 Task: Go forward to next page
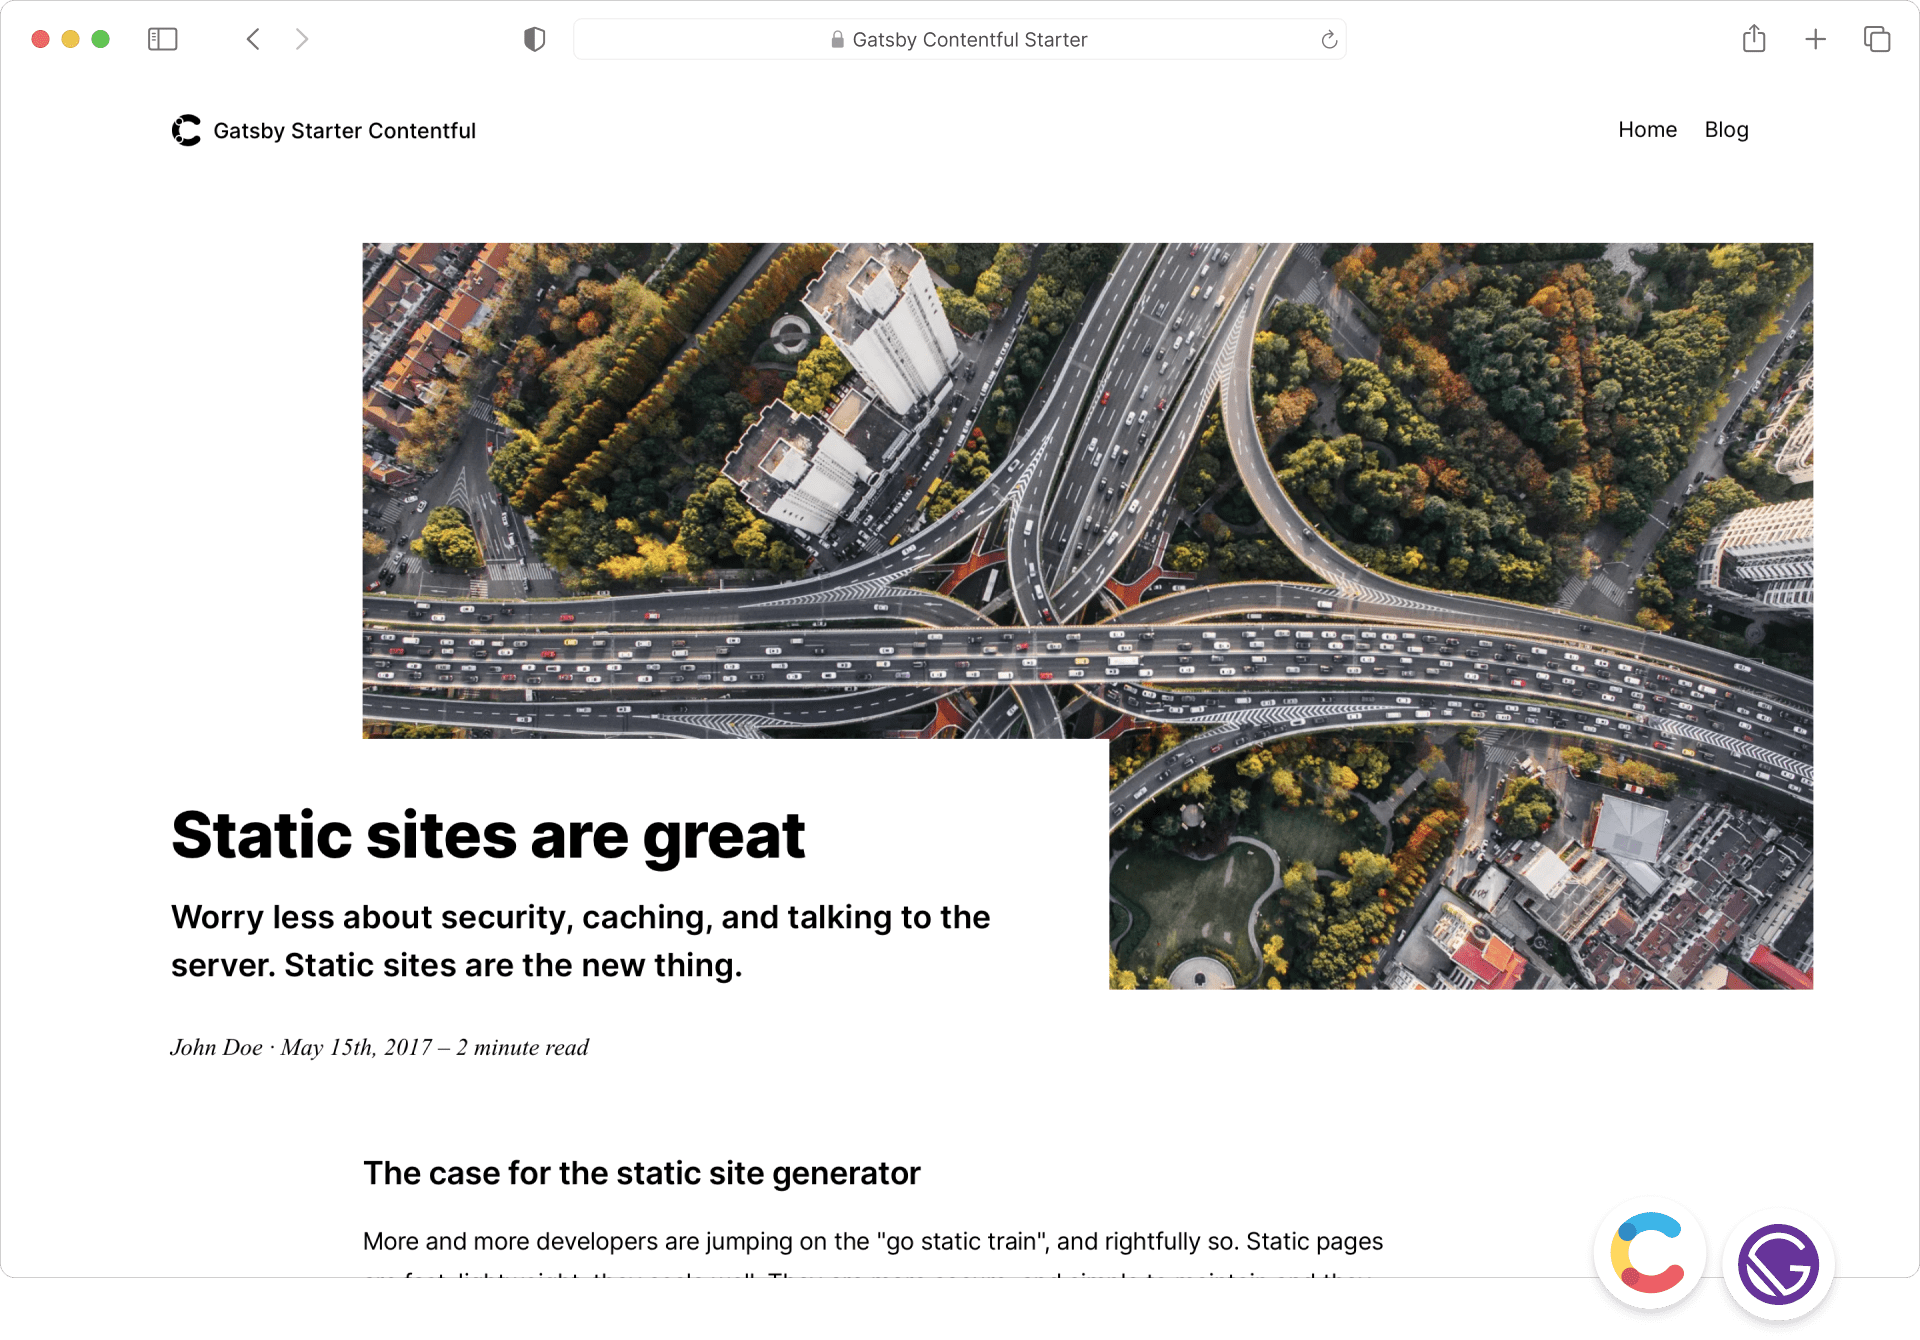[x=301, y=39]
